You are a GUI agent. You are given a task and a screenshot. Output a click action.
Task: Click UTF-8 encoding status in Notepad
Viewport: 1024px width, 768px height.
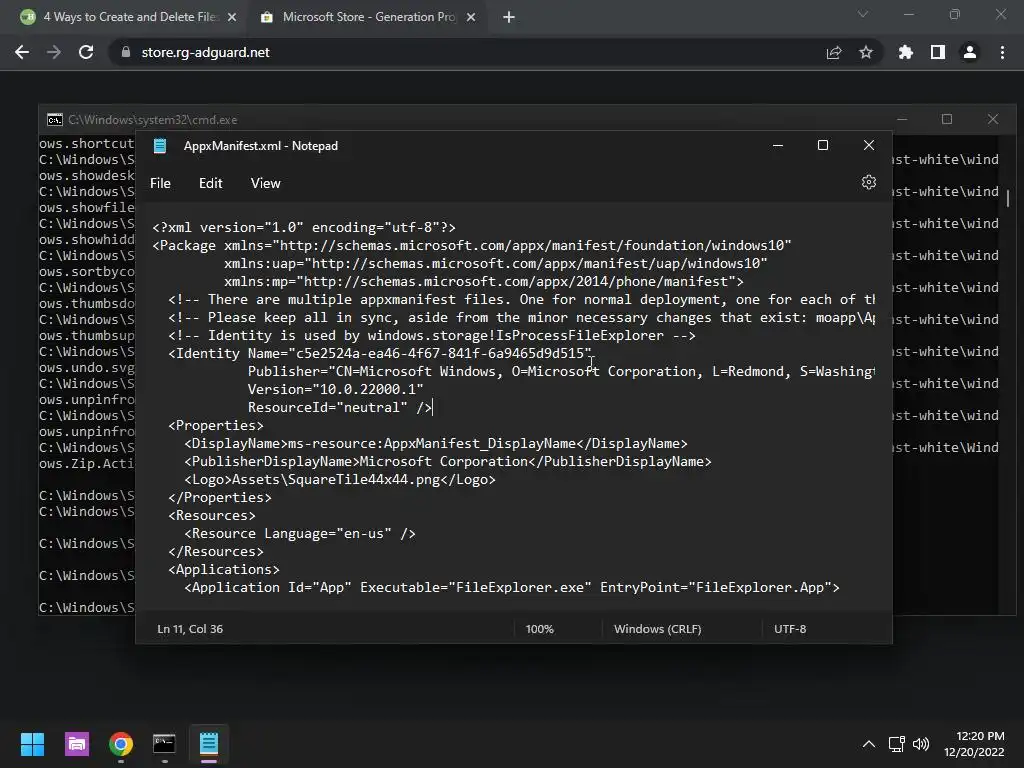coord(790,629)
